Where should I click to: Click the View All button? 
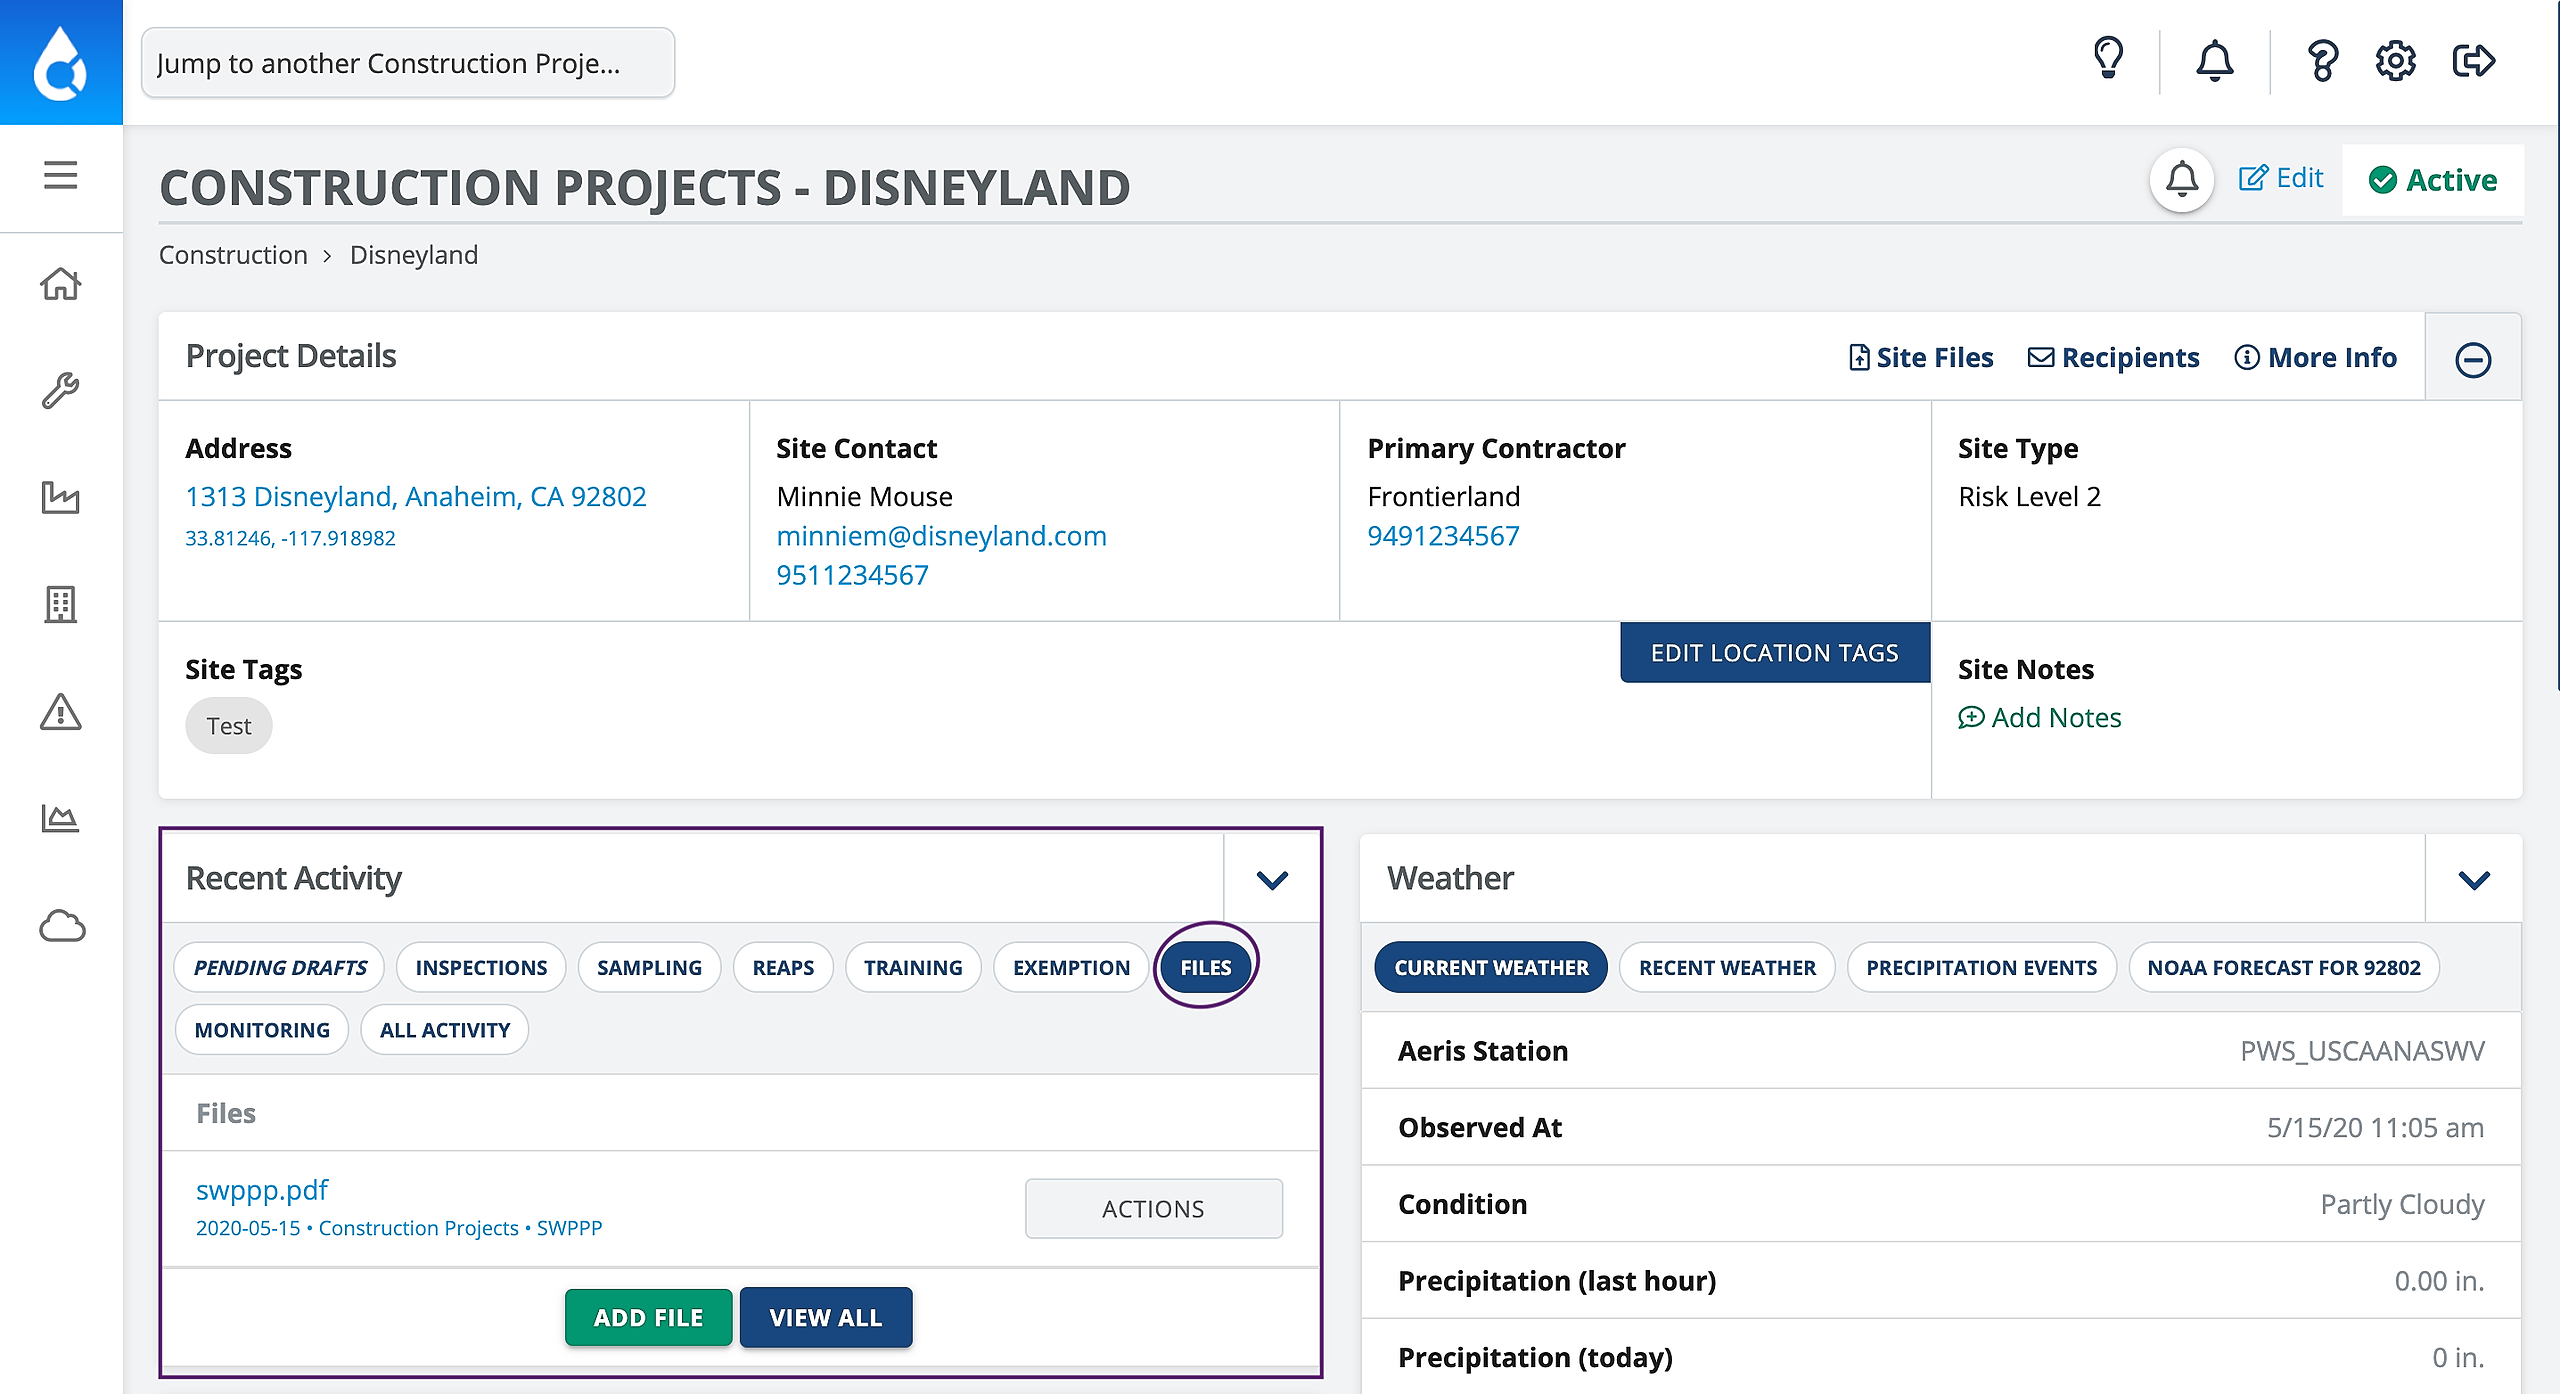(x=826, y=1317)
